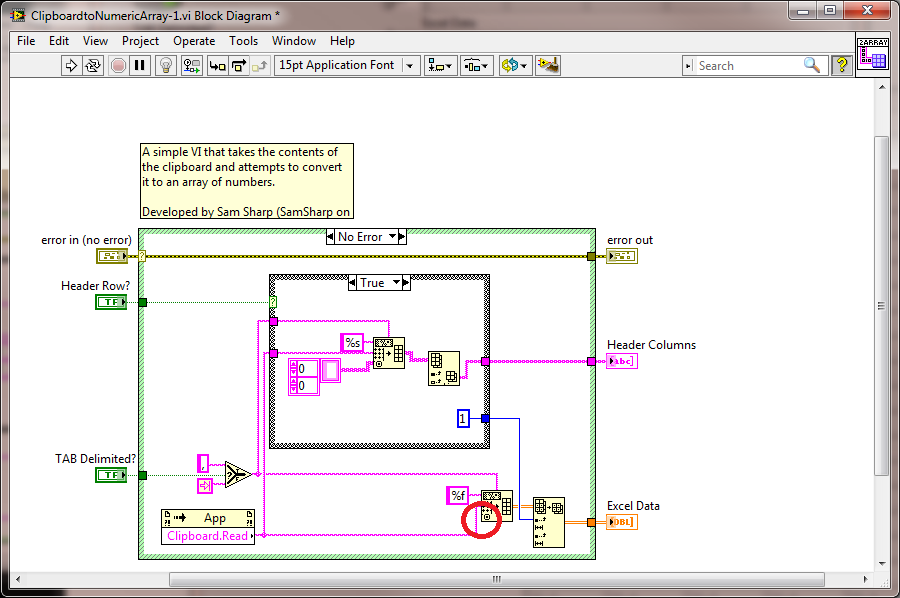The height and width of the screenshot is (598, 900).
Task: Select the Index Array node inside True case
Action: coord(444,368)
